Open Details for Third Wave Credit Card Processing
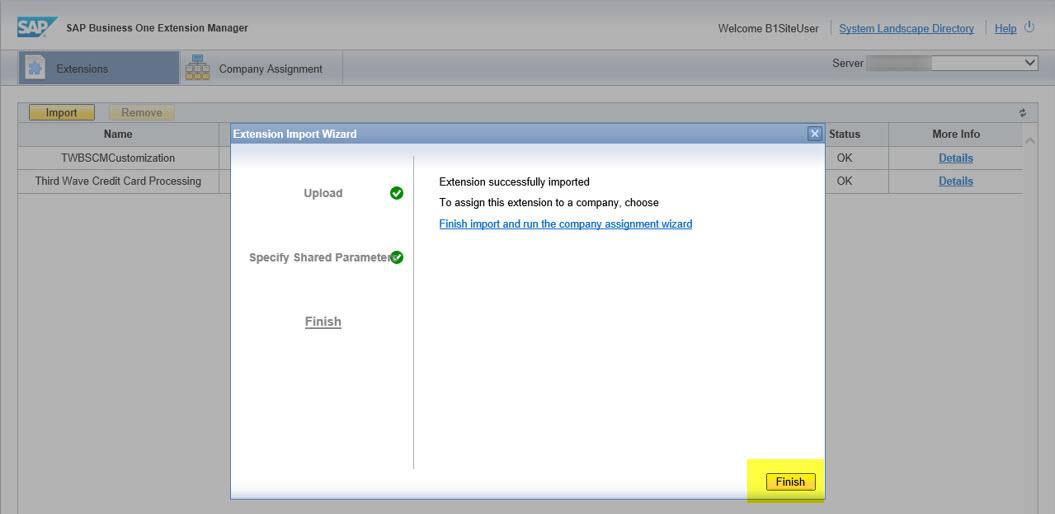 955,181
